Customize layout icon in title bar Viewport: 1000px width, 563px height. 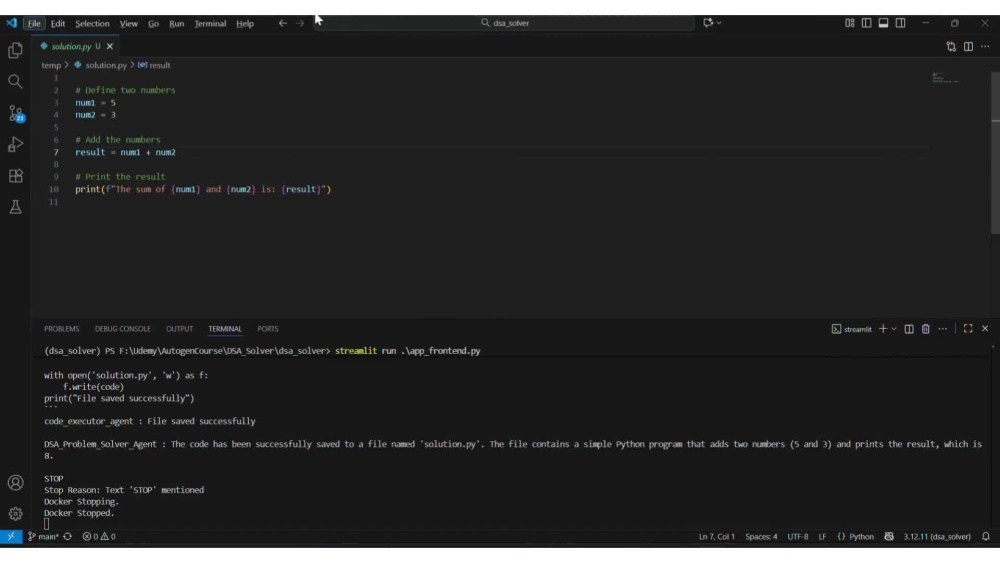[849, 23]
